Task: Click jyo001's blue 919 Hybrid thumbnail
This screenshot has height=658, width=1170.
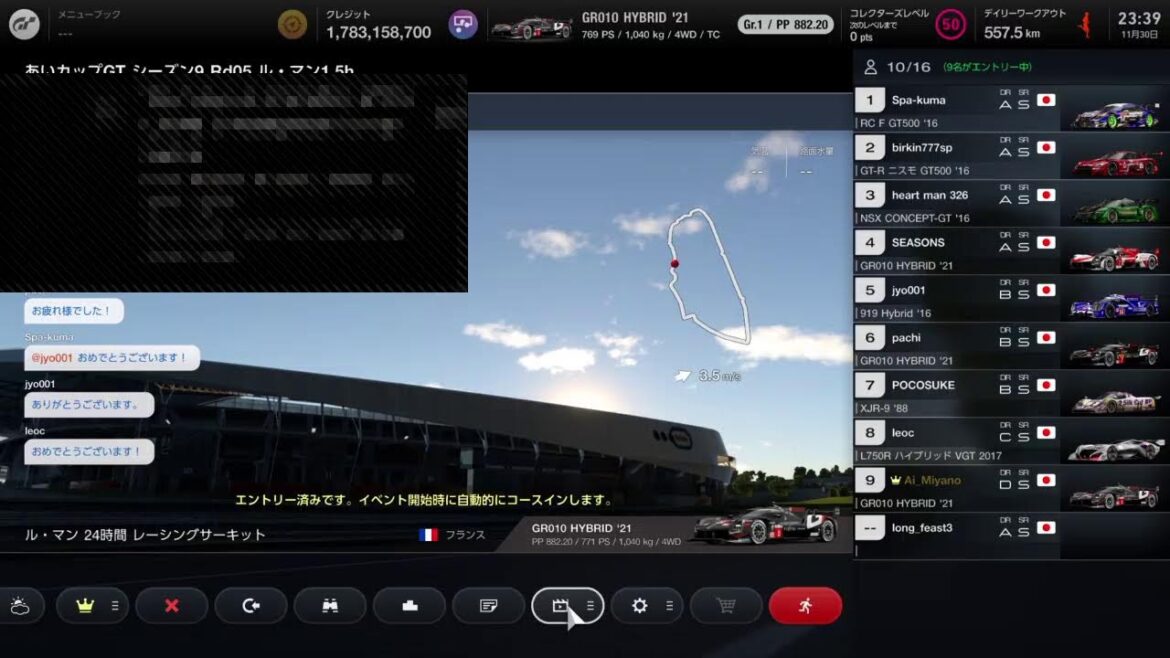Action: (1115, 304)
